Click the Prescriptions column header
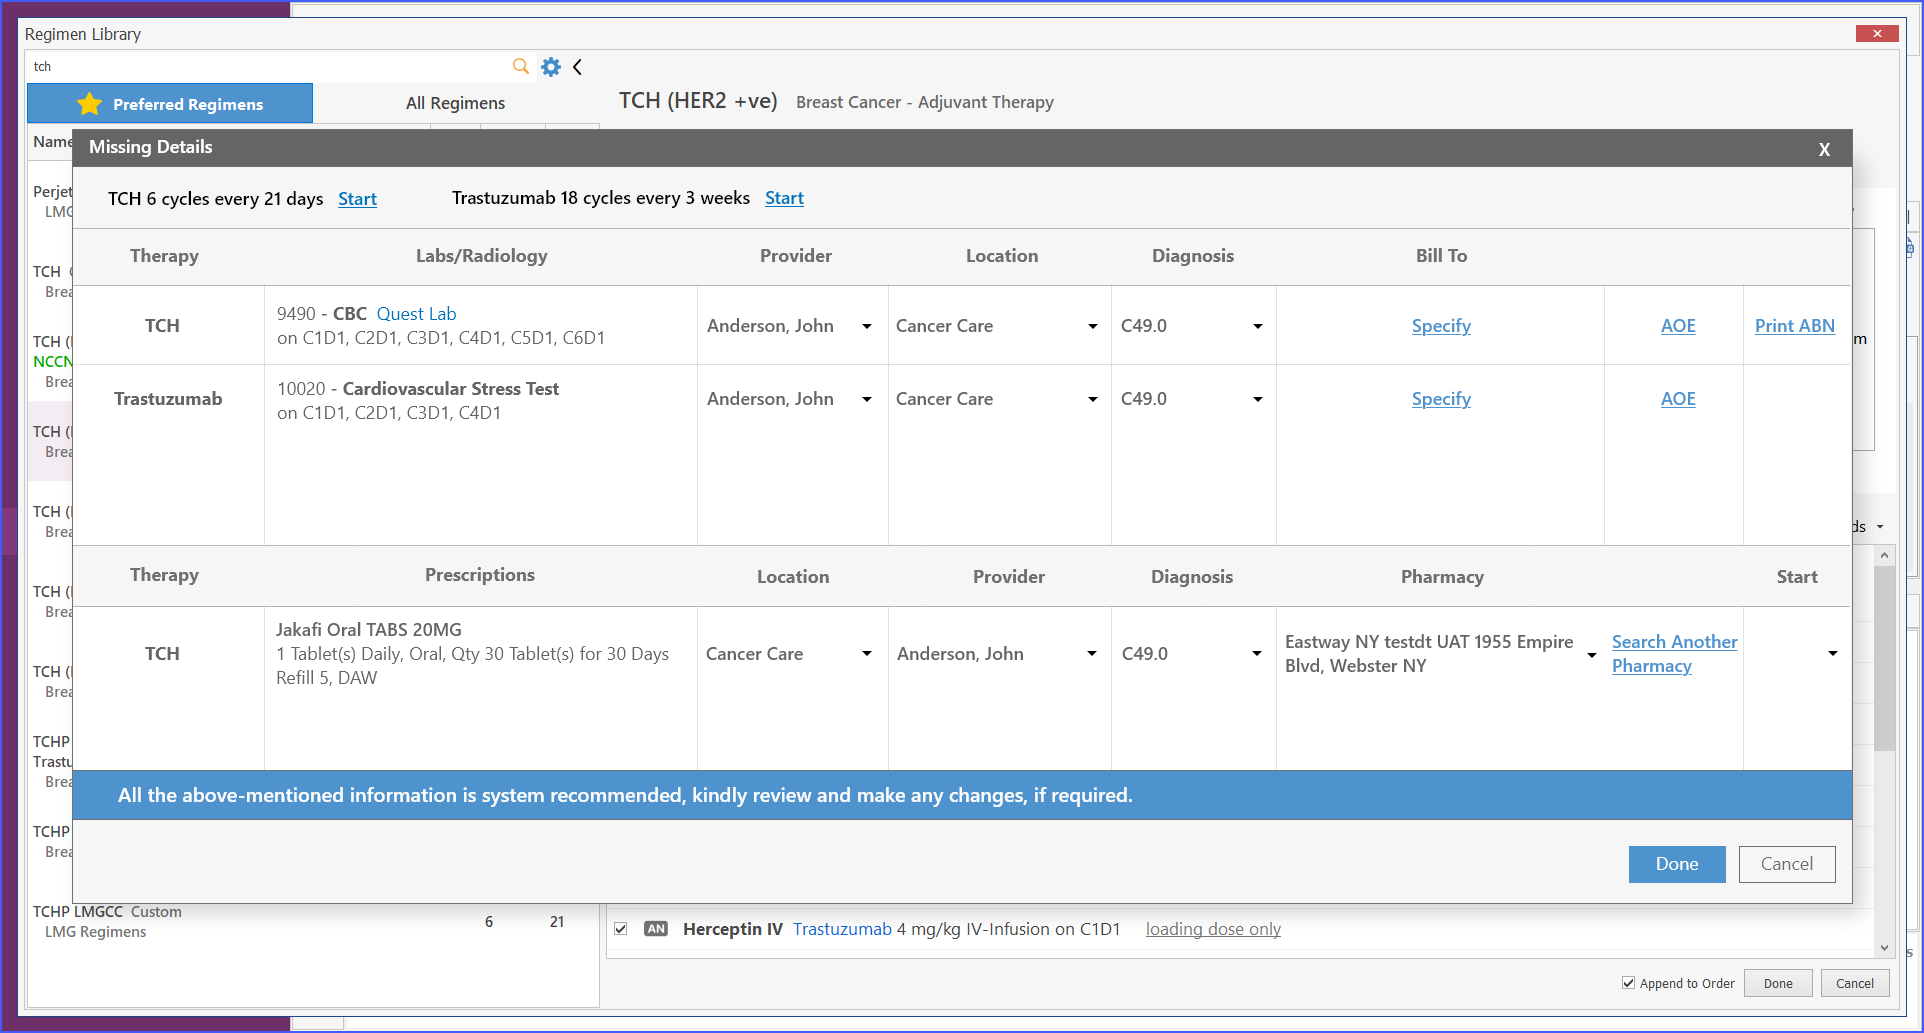The height and width of the screenshot is (1033, 1924). pos(480,575)
